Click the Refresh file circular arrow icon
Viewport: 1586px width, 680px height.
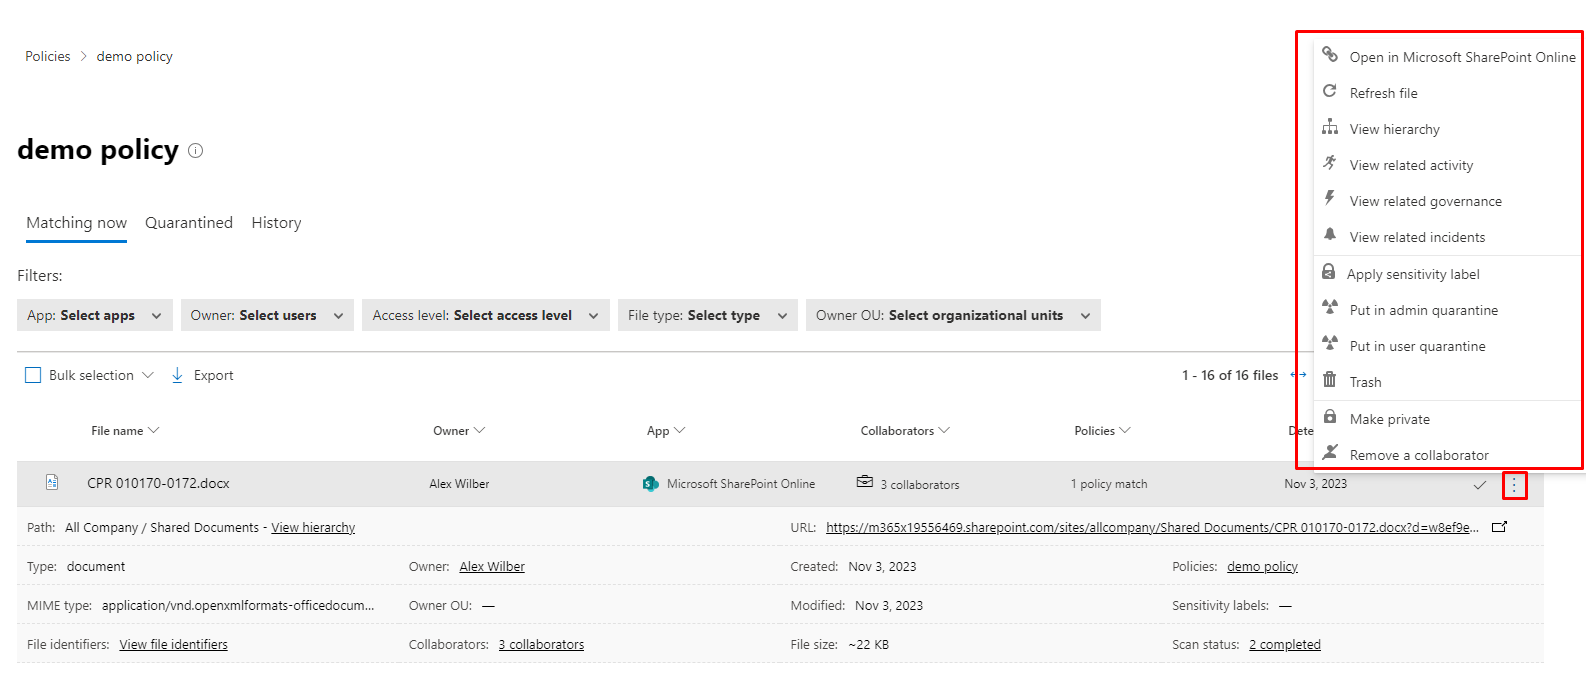coord(1330,92)
